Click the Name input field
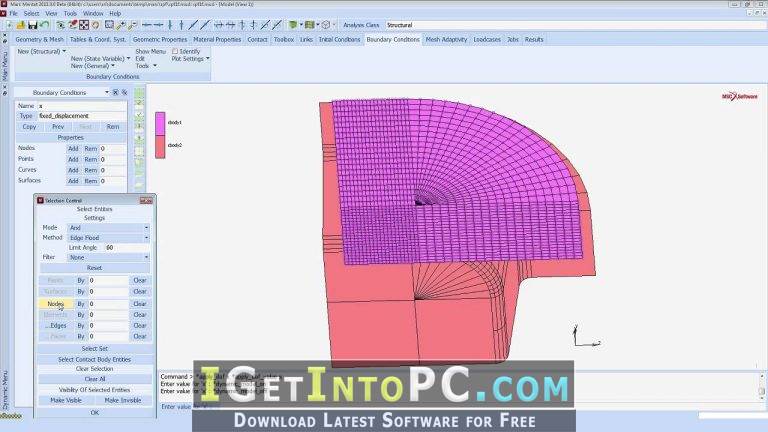 point(82,106)
